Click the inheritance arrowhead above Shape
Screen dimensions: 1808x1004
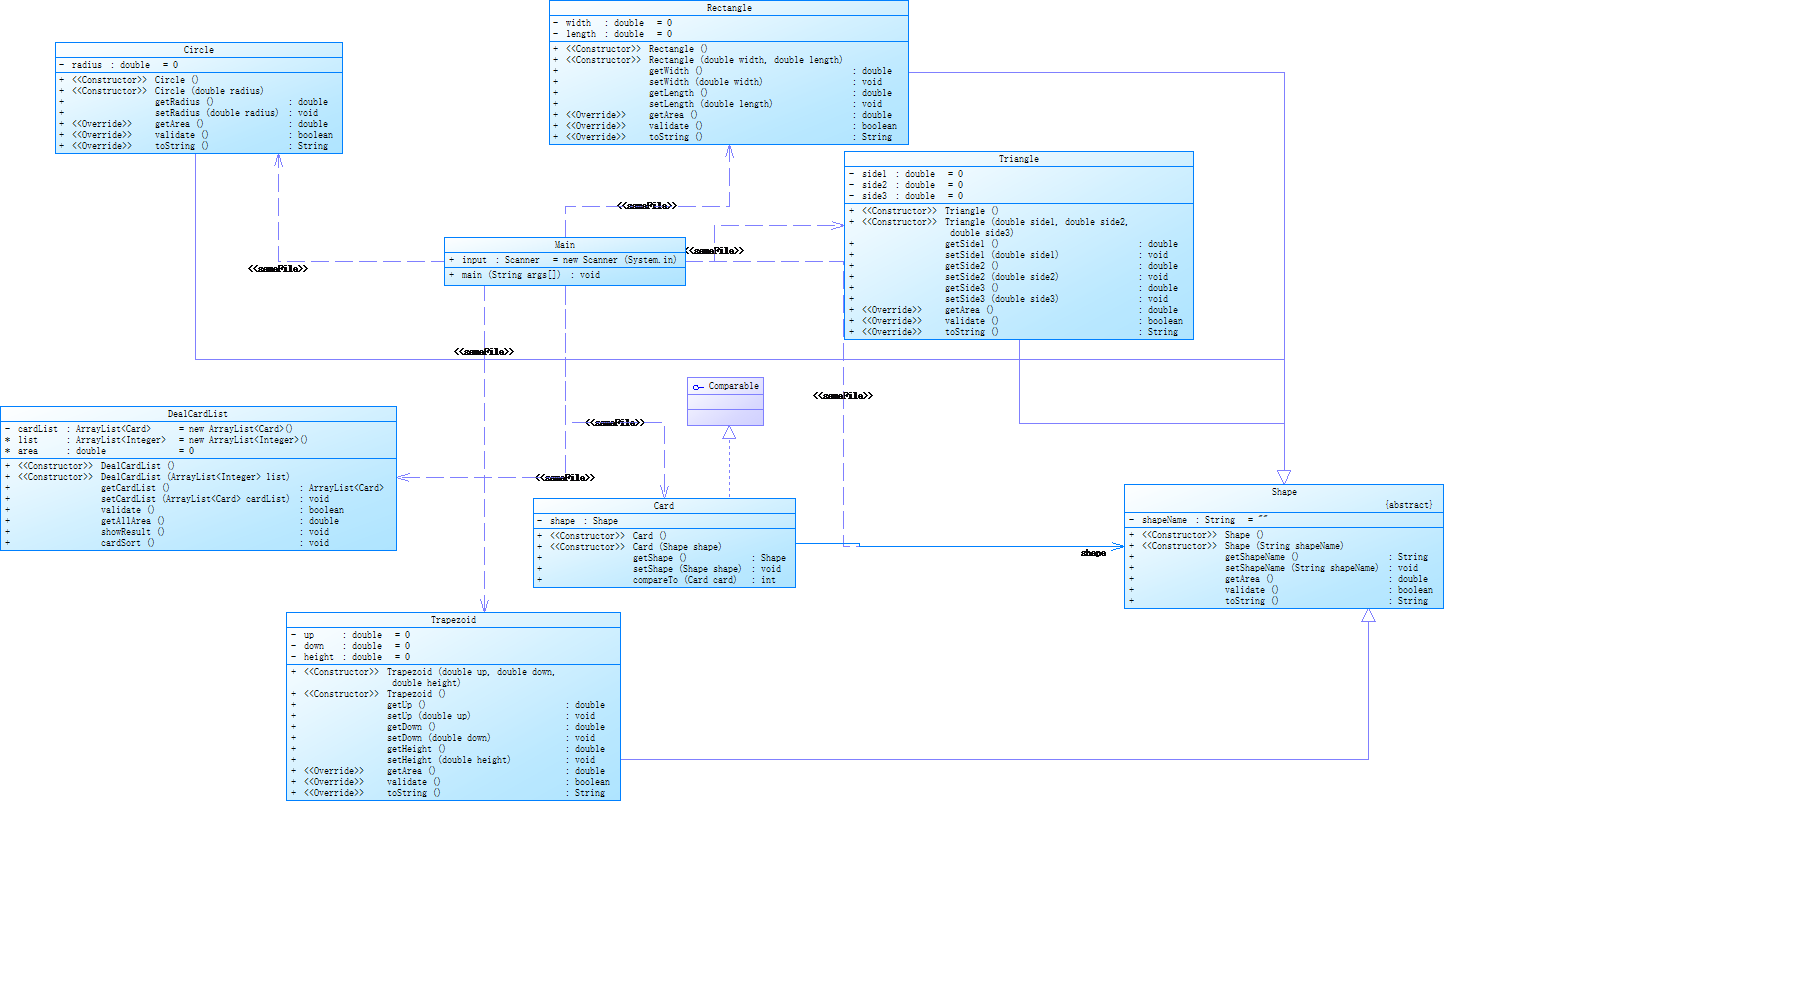click(1284, 477)
